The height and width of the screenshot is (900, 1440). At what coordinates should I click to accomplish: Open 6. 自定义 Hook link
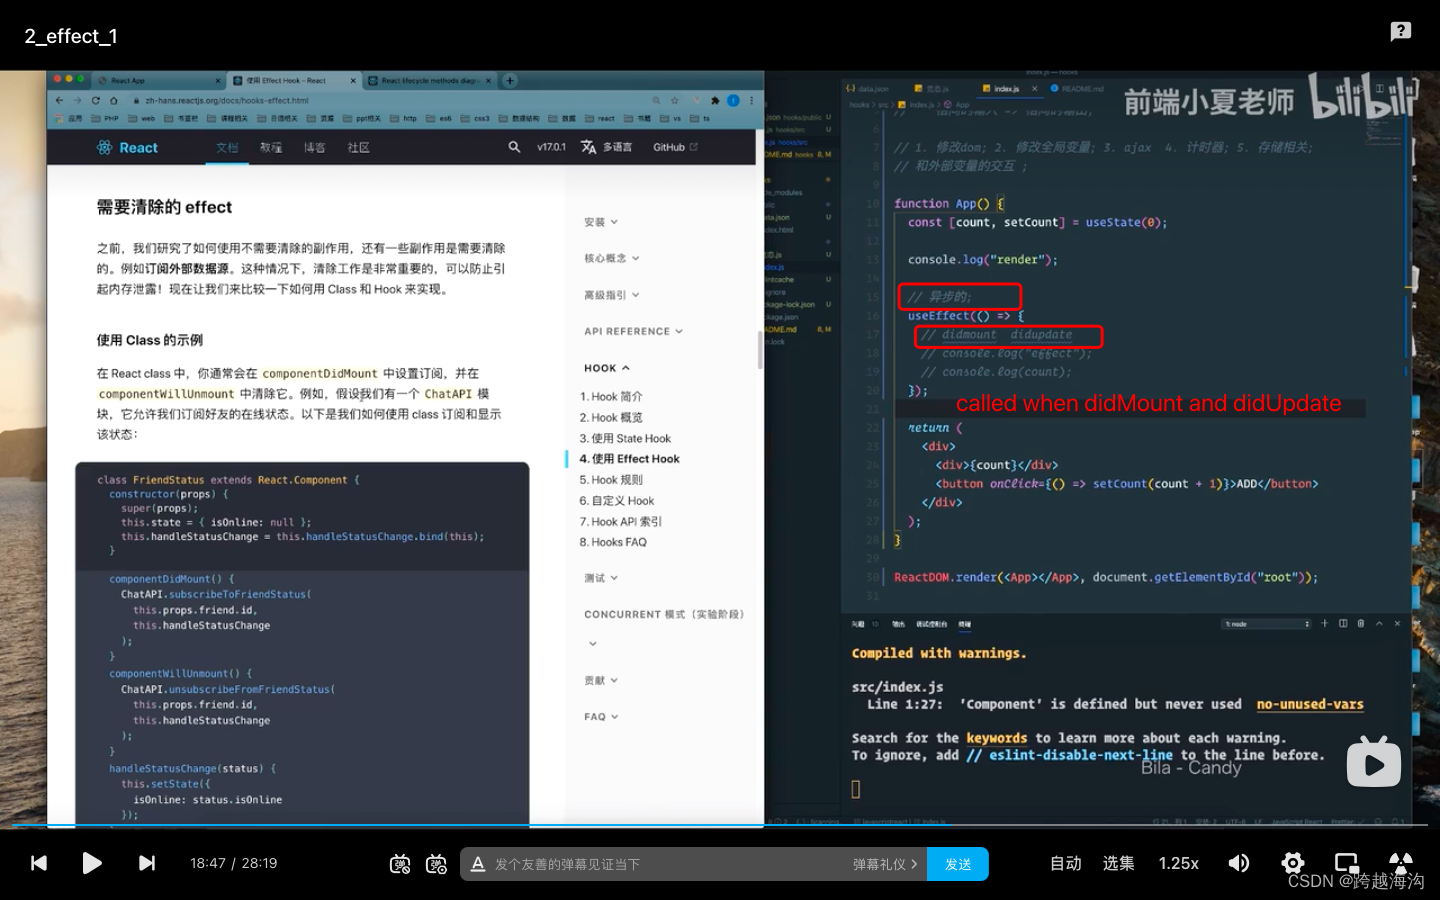tap(617, 501)
